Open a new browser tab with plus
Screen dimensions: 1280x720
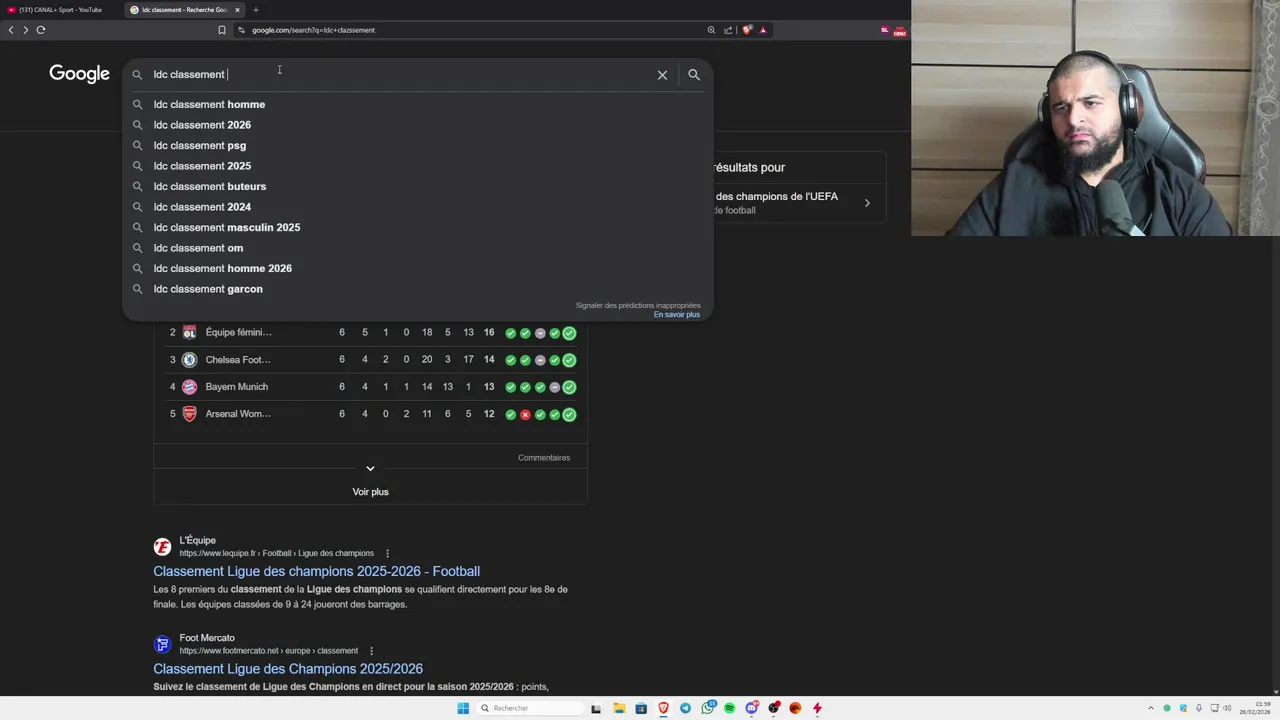click(x=256, y=10)
